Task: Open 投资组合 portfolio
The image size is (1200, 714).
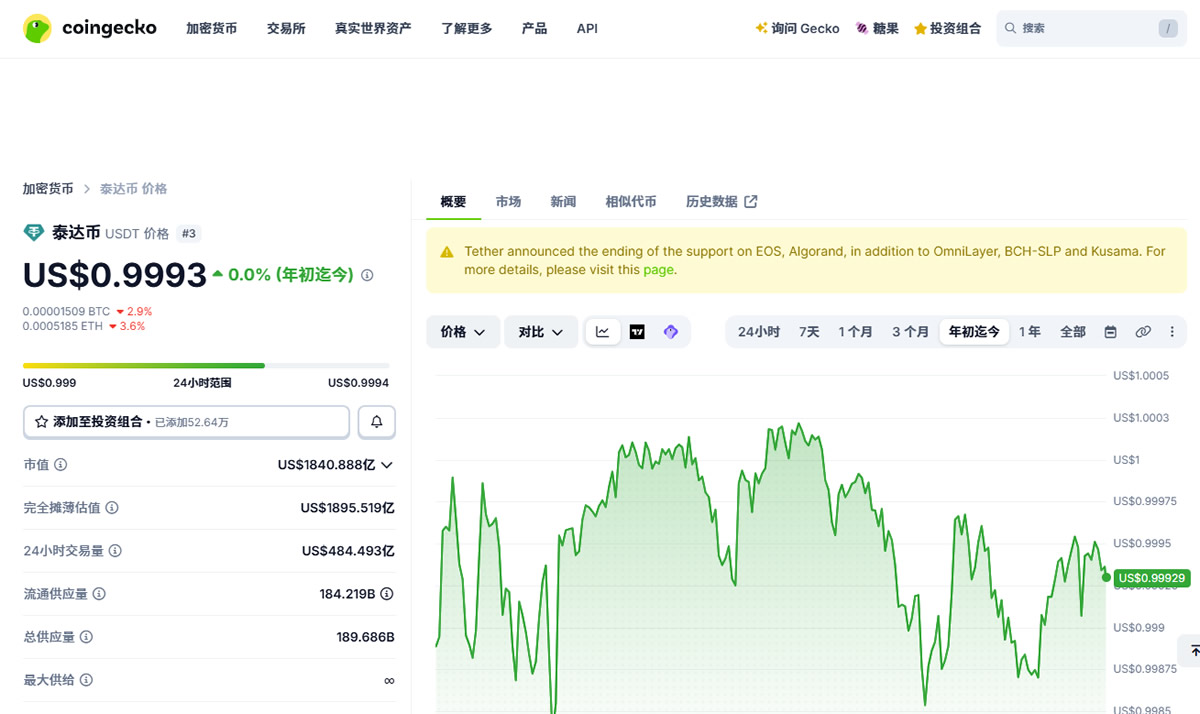Action: pos(947,28)
